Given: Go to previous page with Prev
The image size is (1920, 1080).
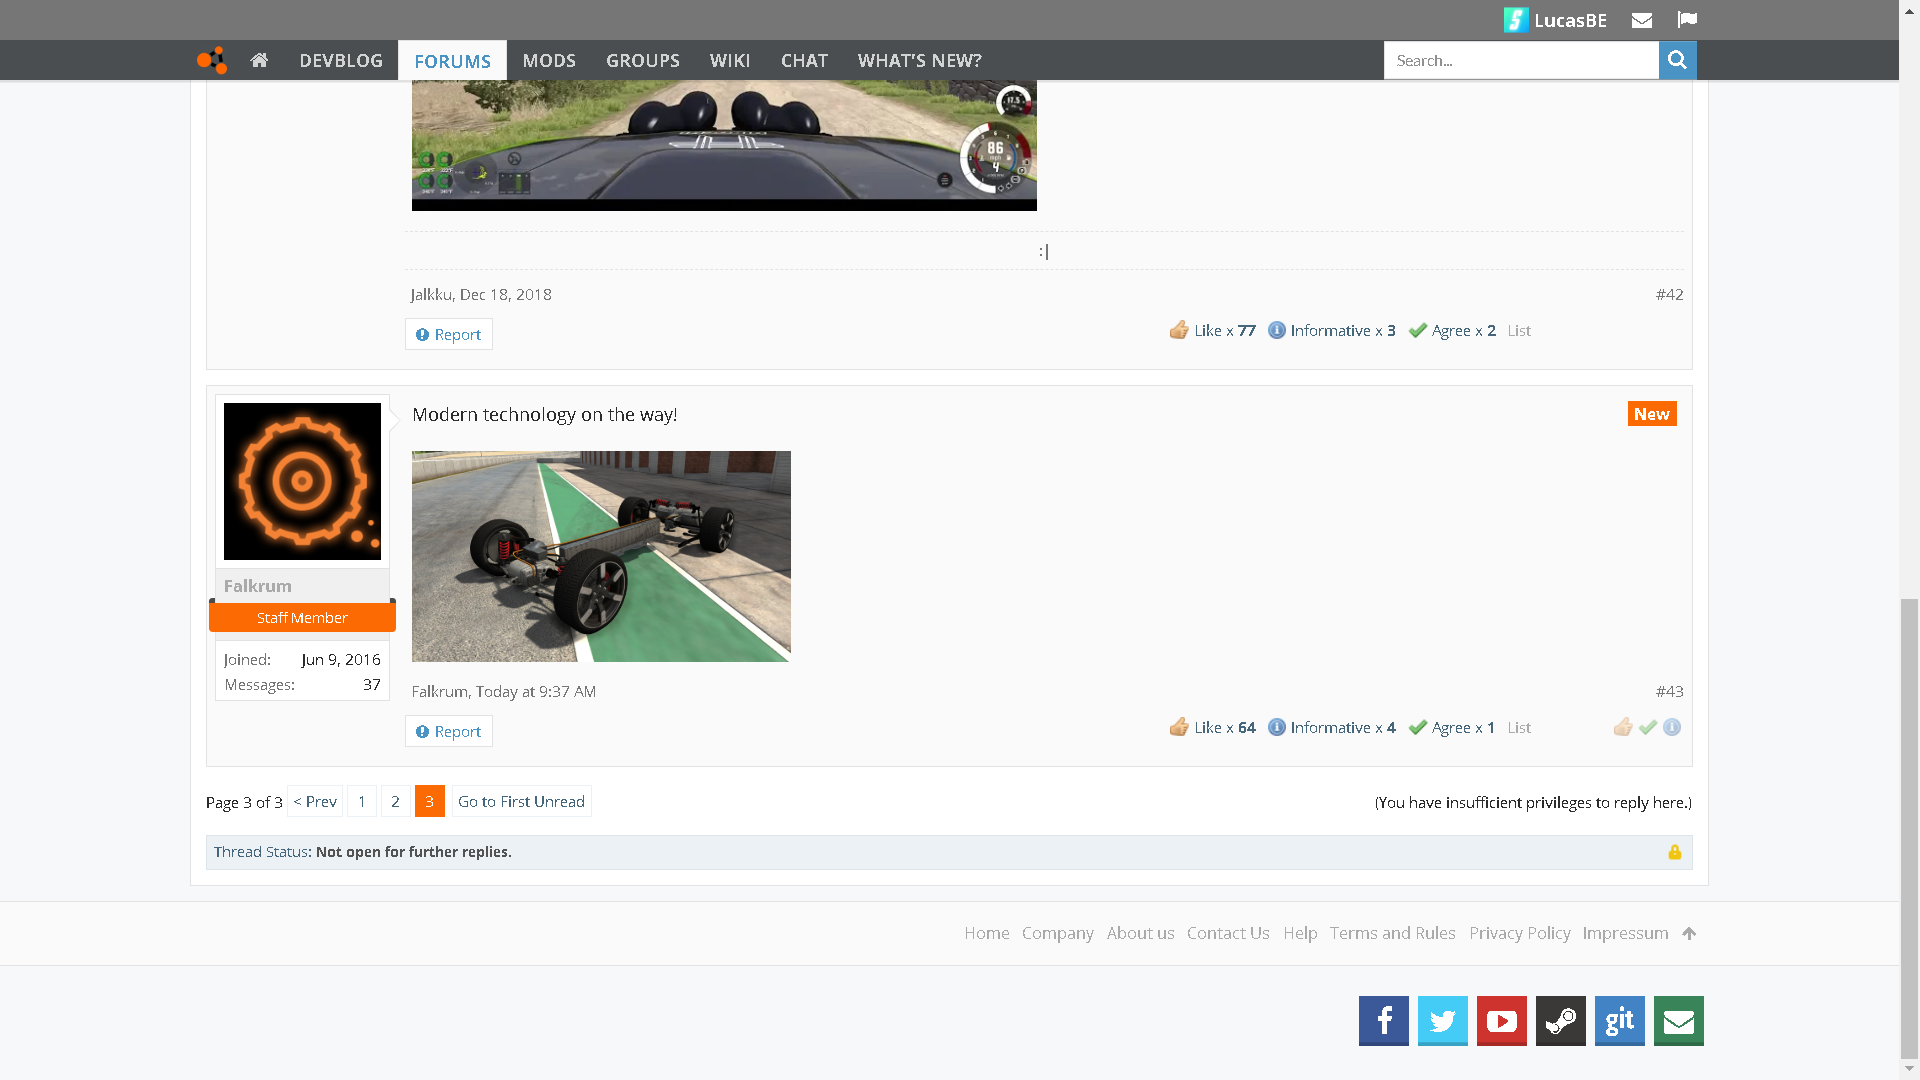Looking at the screenshot, I should tap(315, 801).
